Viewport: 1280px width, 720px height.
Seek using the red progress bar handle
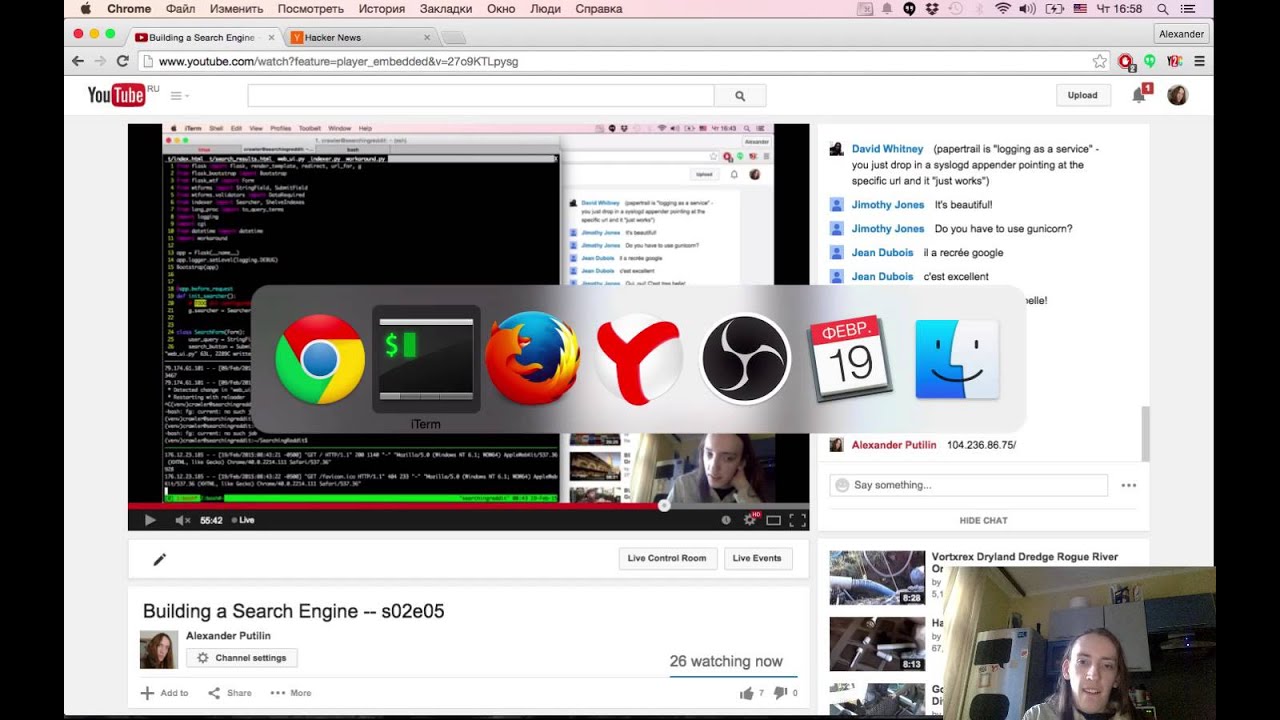coord(664,506)
